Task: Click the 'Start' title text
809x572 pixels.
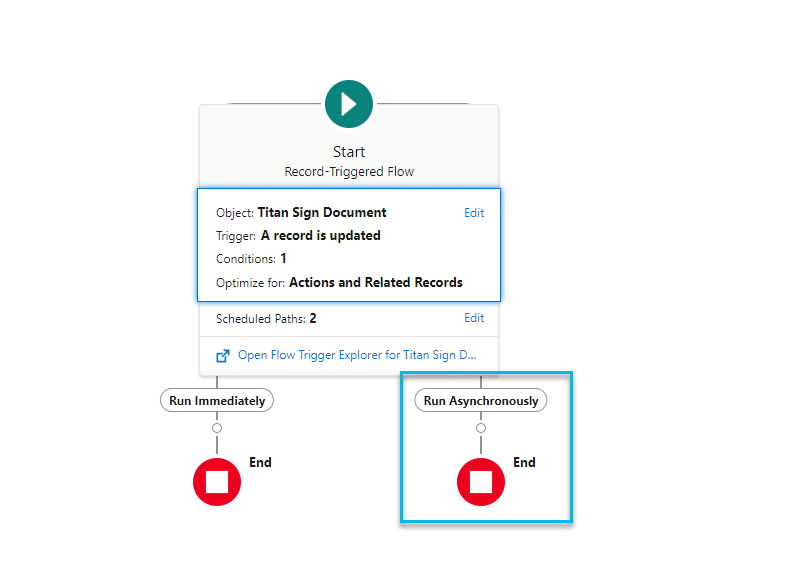Action: [349, 152]
